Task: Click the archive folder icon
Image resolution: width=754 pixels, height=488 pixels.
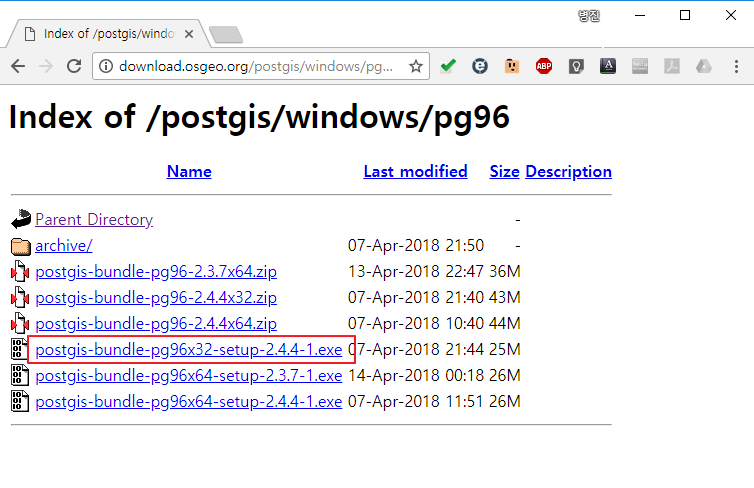Action: point(21,246)
